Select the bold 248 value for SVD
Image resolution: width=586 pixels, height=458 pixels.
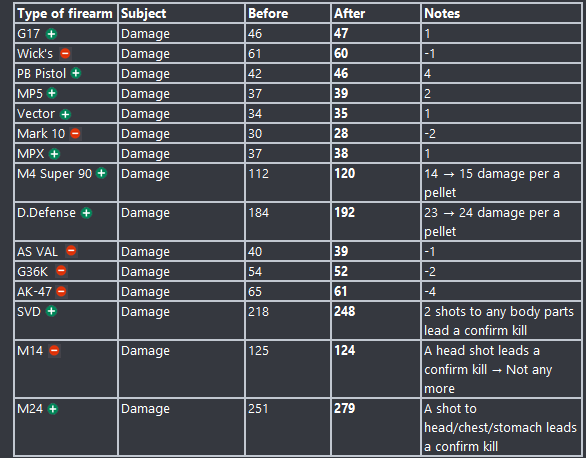click(345, 311)
